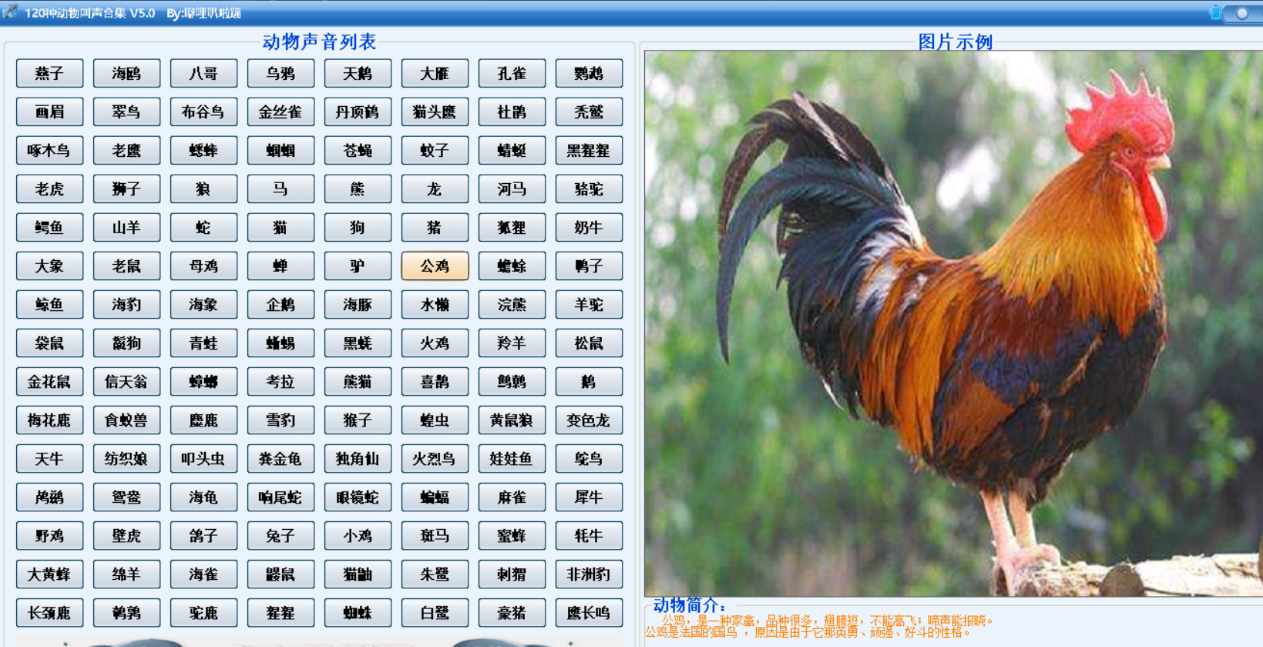Click the rooster picture in preview panel
The height and width of the screenshot is (647, 1263).
click(952, 322)
